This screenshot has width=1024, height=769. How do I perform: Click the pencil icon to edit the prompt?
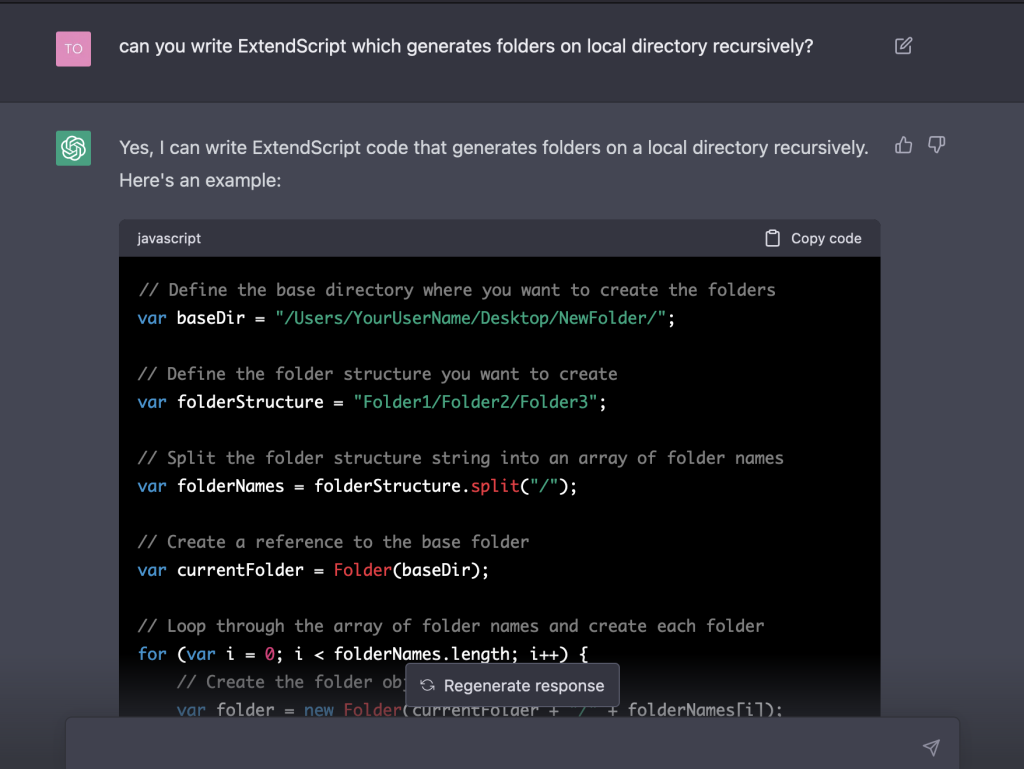(903, 46)
